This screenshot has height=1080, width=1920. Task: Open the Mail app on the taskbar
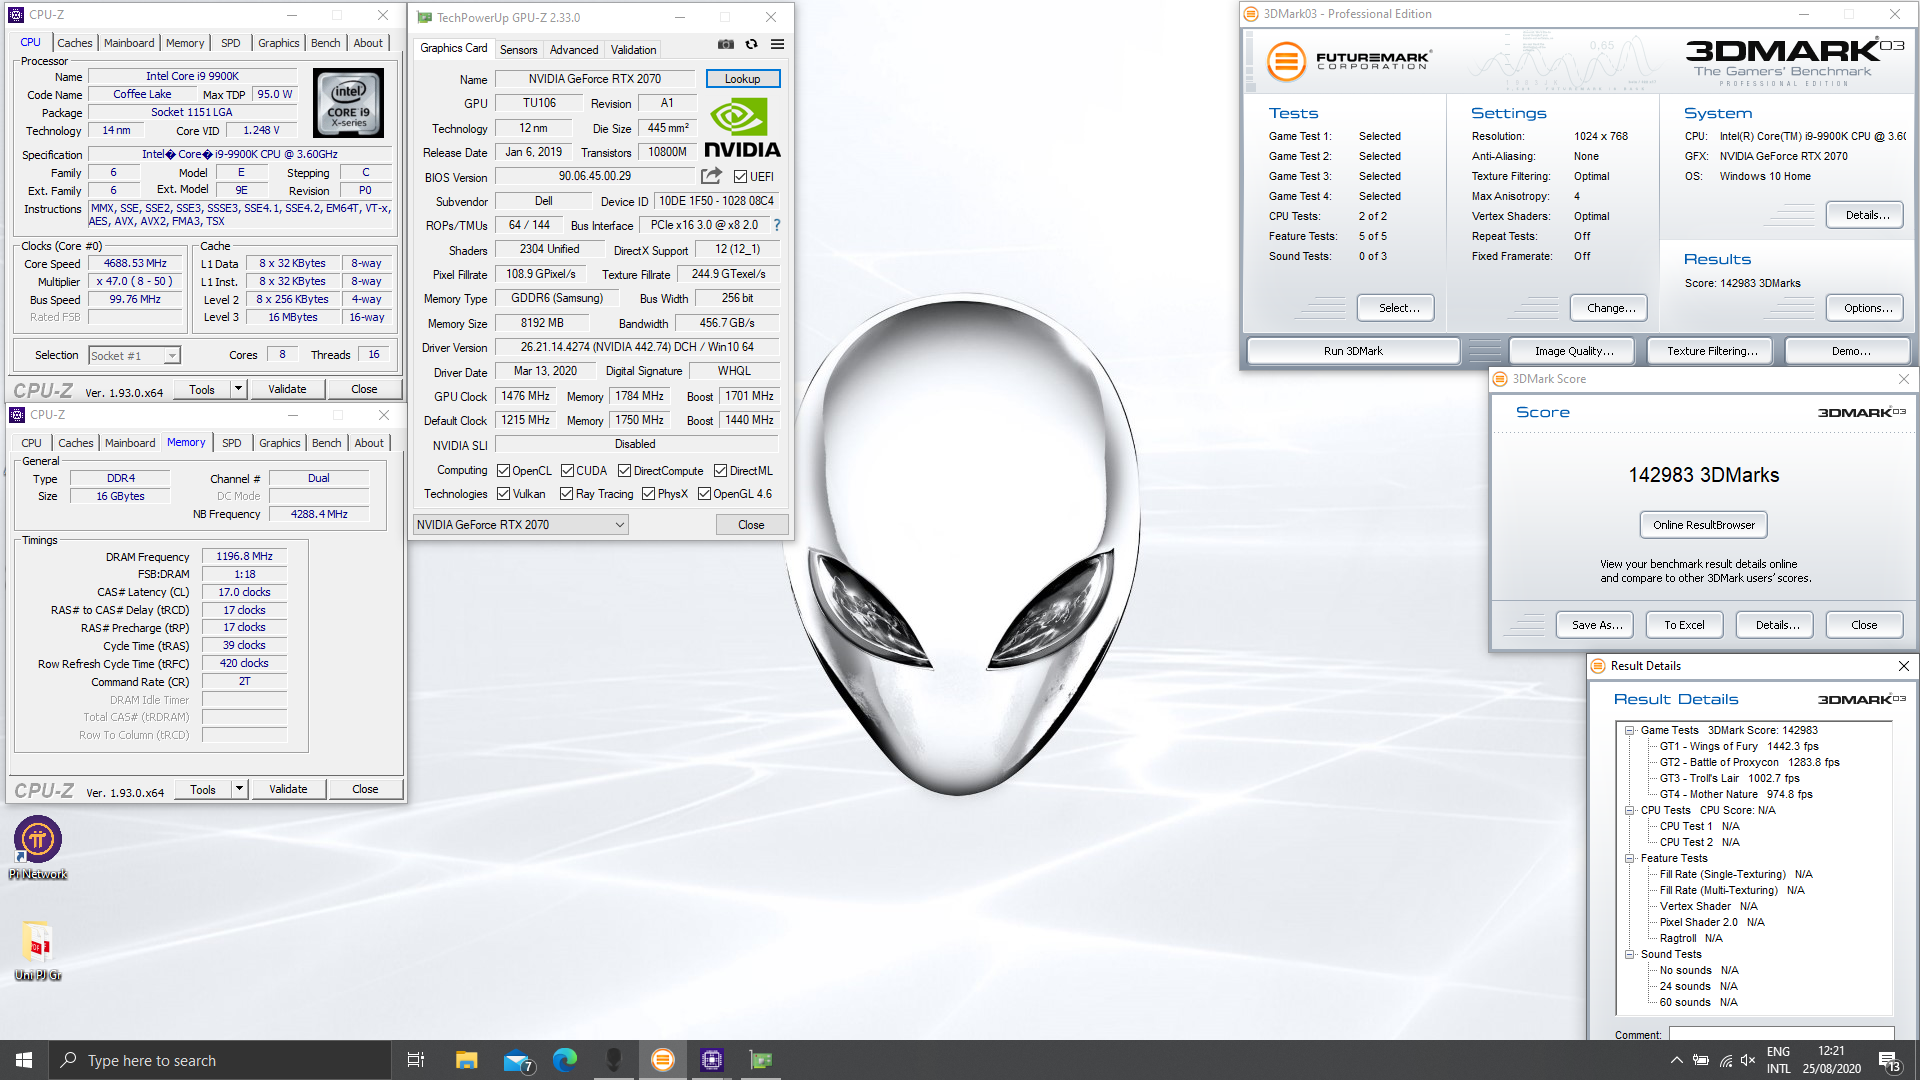coord(517,1060)
